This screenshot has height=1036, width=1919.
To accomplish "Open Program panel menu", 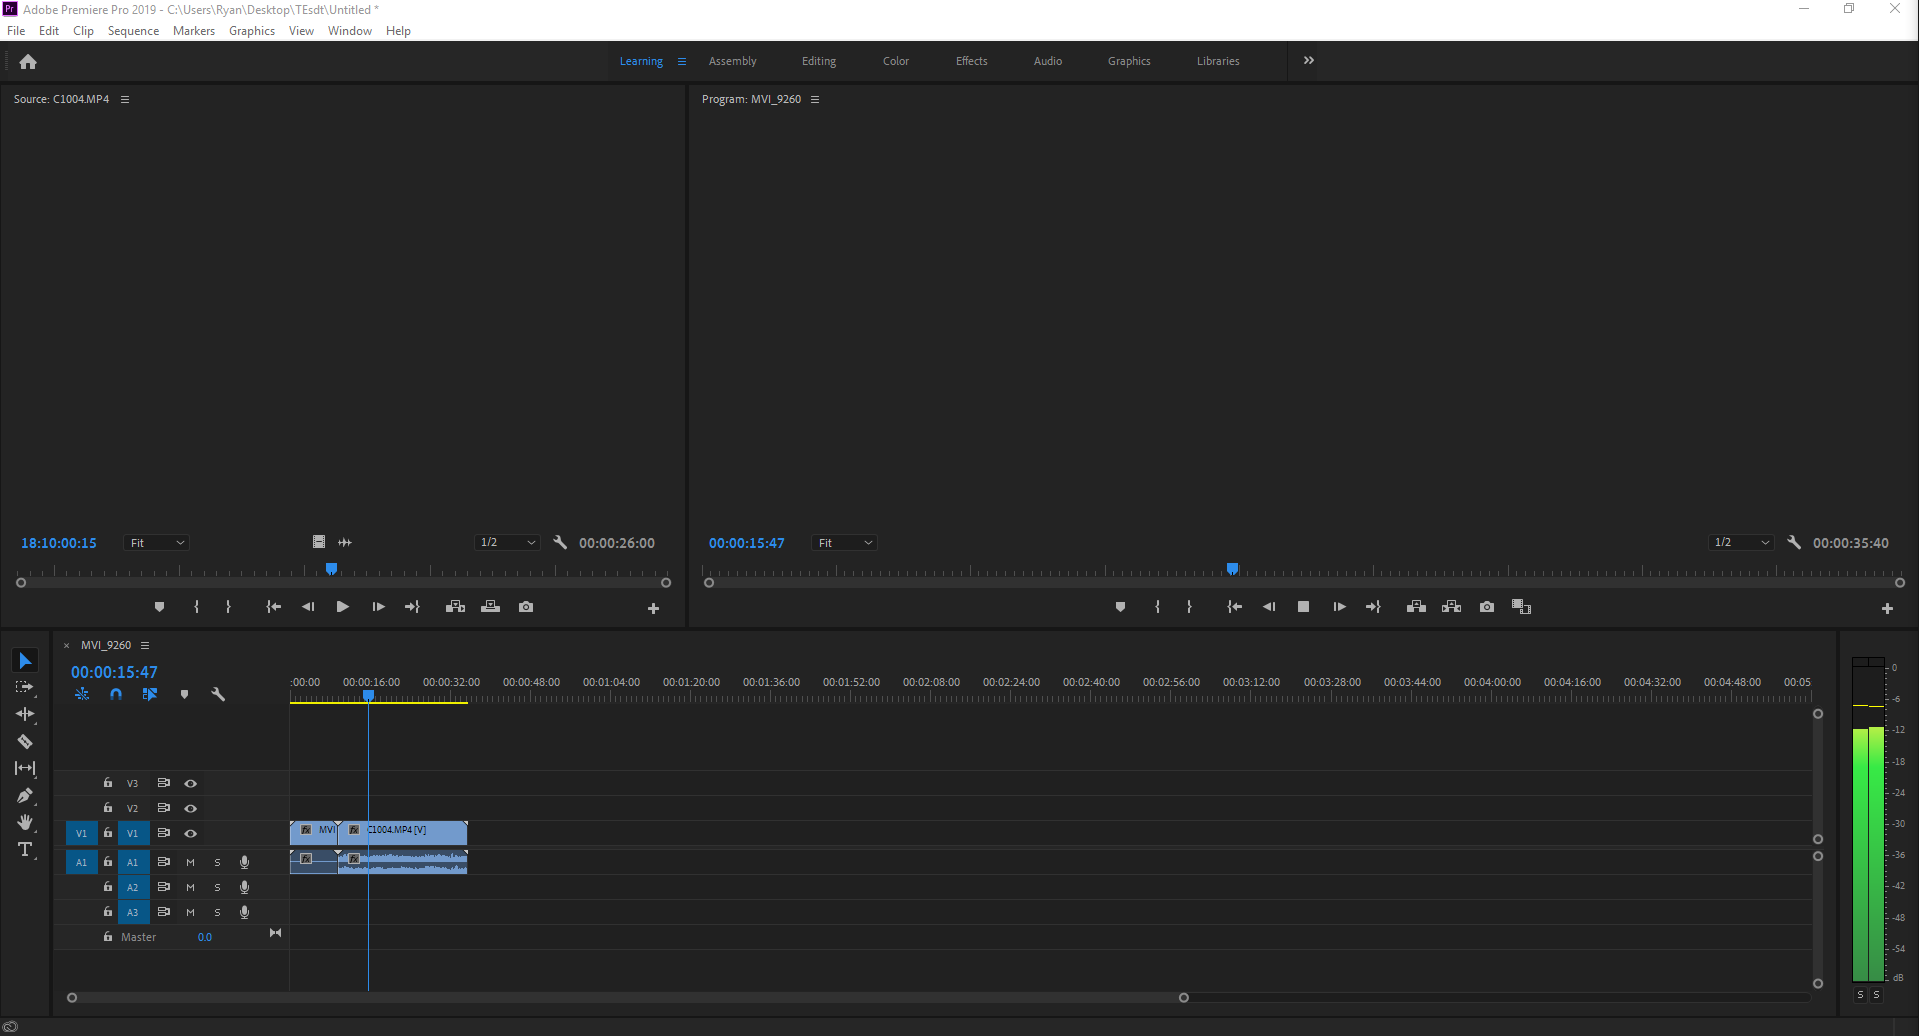I will 815,99.
